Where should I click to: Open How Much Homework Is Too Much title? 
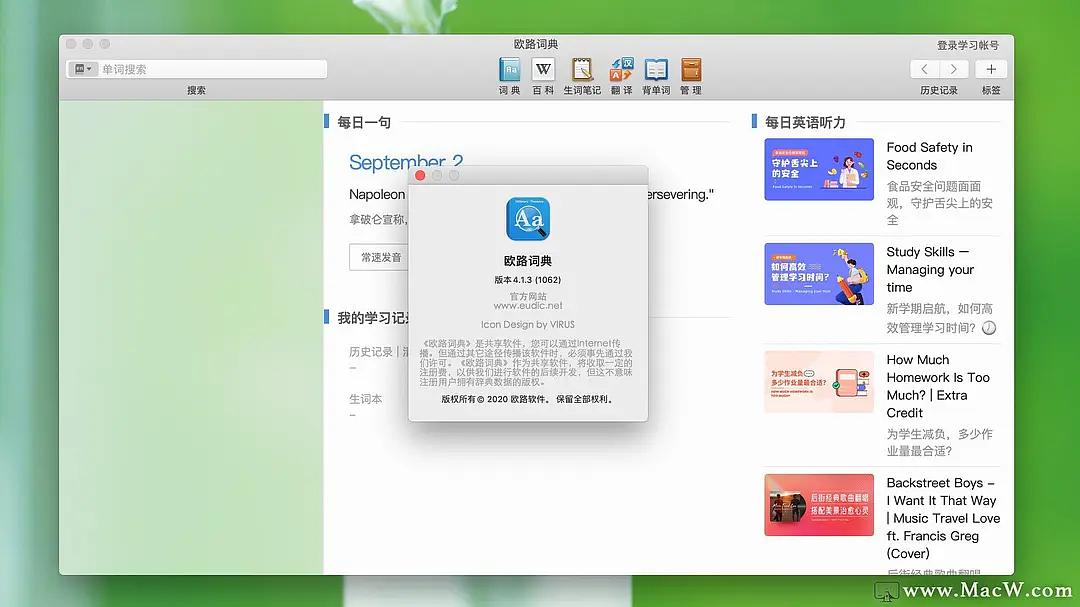(938, 387)
